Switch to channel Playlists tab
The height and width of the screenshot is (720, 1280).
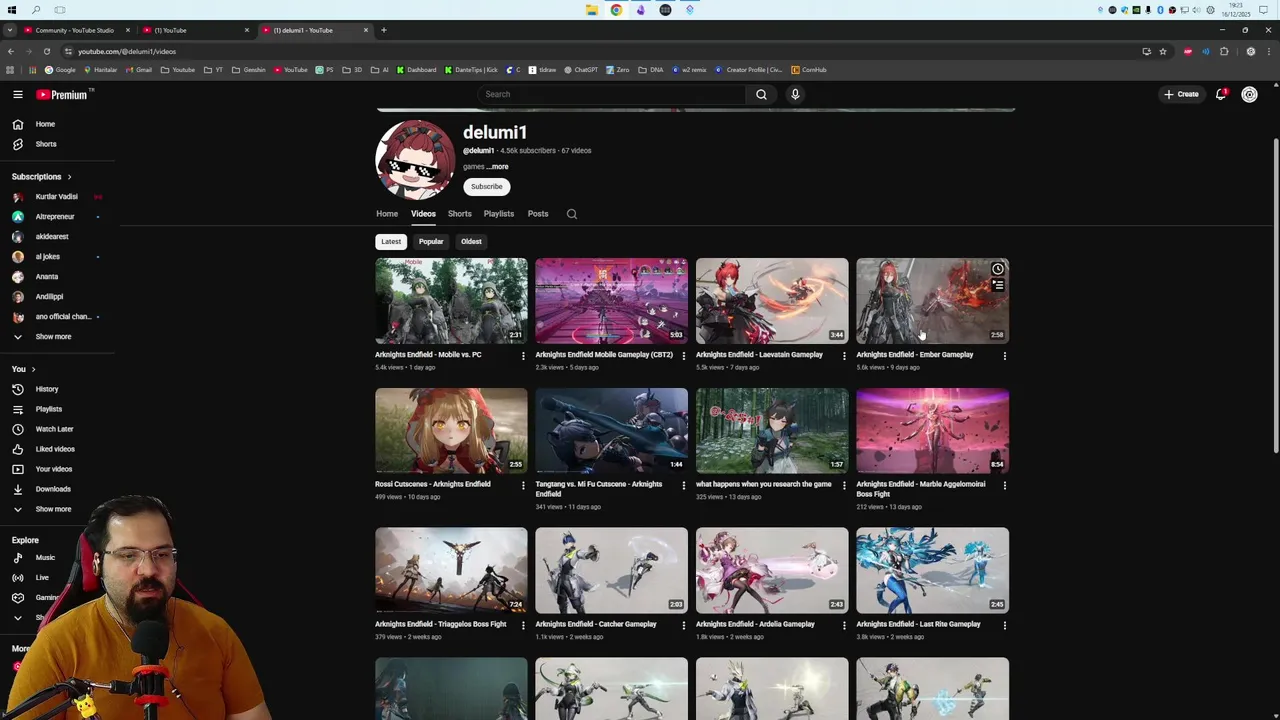499,214
